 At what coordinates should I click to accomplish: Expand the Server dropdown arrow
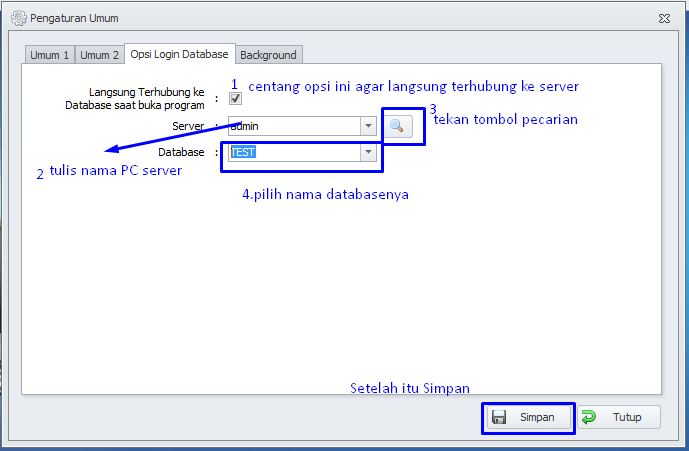coord(368,127)
